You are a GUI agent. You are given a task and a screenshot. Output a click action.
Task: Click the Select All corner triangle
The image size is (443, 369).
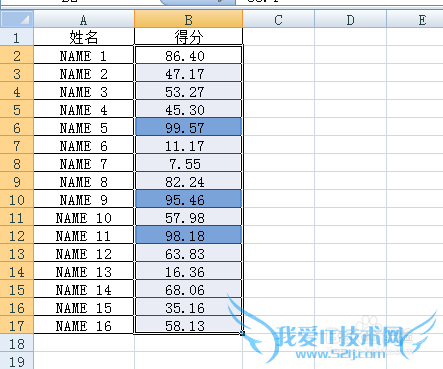pyautogui.click(x=17, y=19)
